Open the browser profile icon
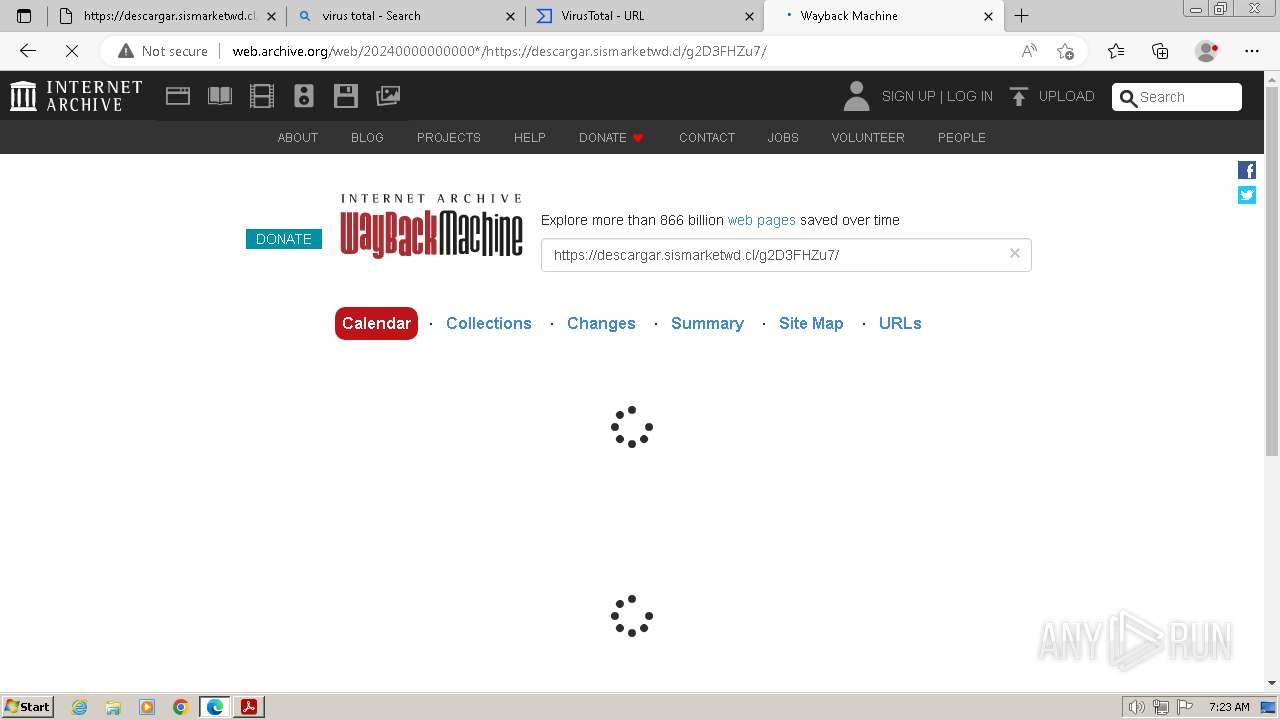The width and height of the screenshot is (1280, 720). point(1207,51)
